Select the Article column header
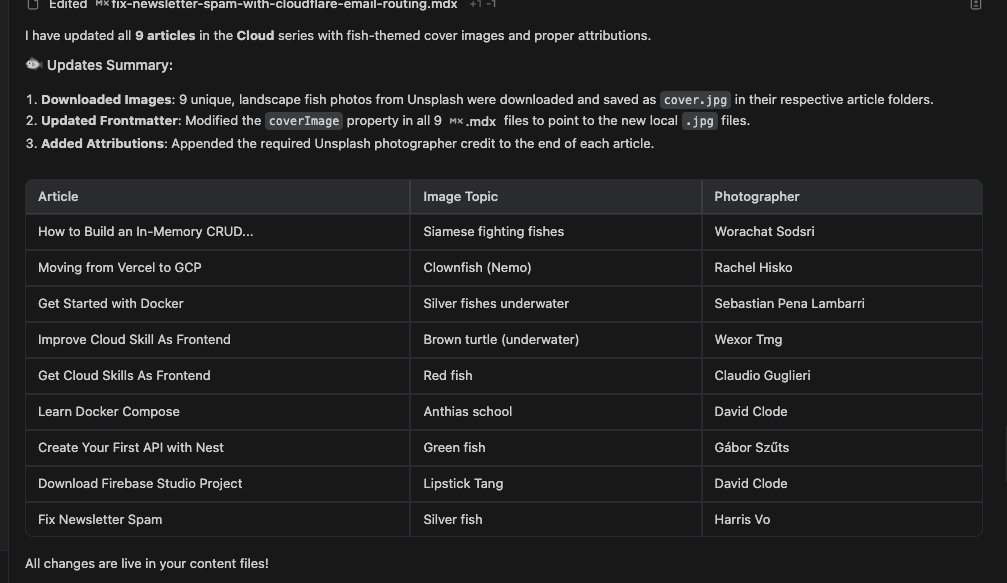 tap(217, 196)
